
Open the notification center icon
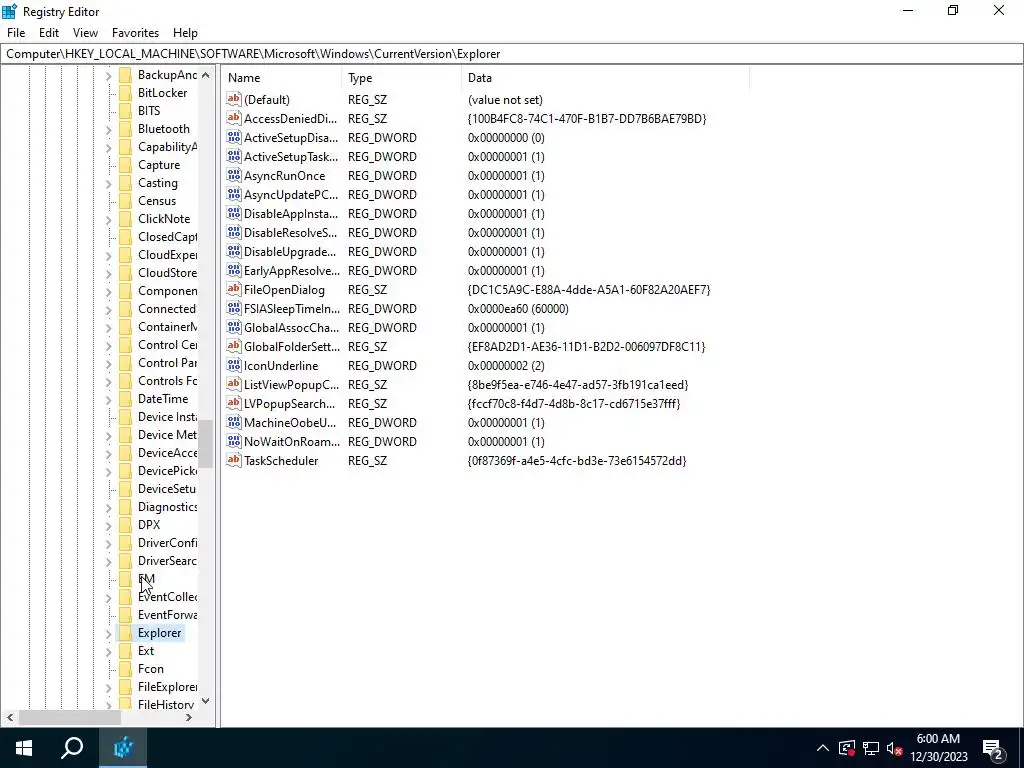[993, 748]
